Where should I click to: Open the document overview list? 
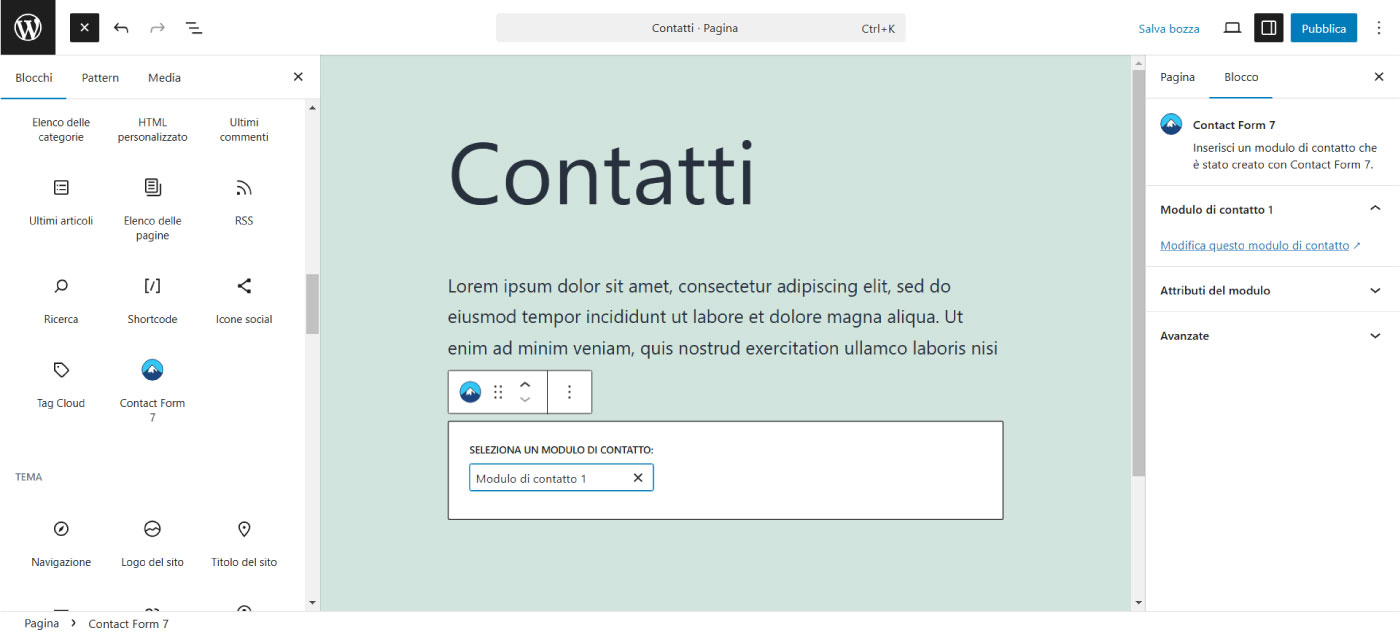pyautogui.click(x=194, y=28)
